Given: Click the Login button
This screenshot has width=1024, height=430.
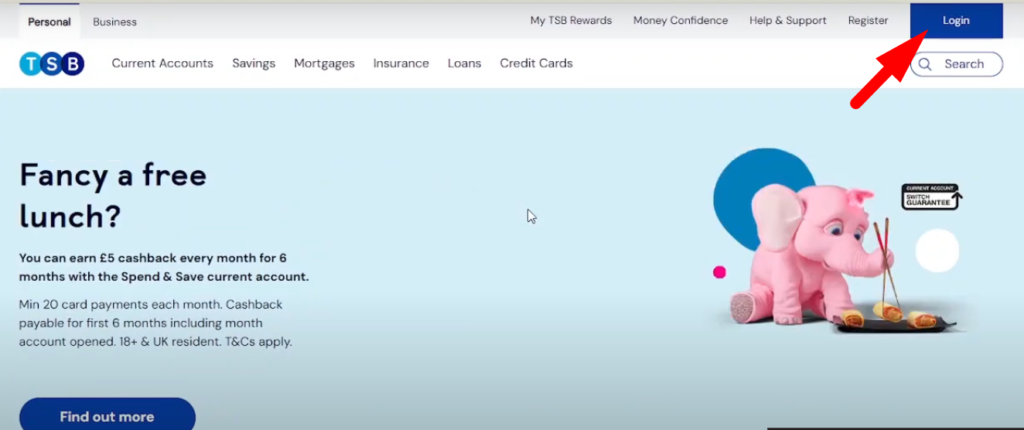Looking at the screenshot, I should [x=956, y=21].
